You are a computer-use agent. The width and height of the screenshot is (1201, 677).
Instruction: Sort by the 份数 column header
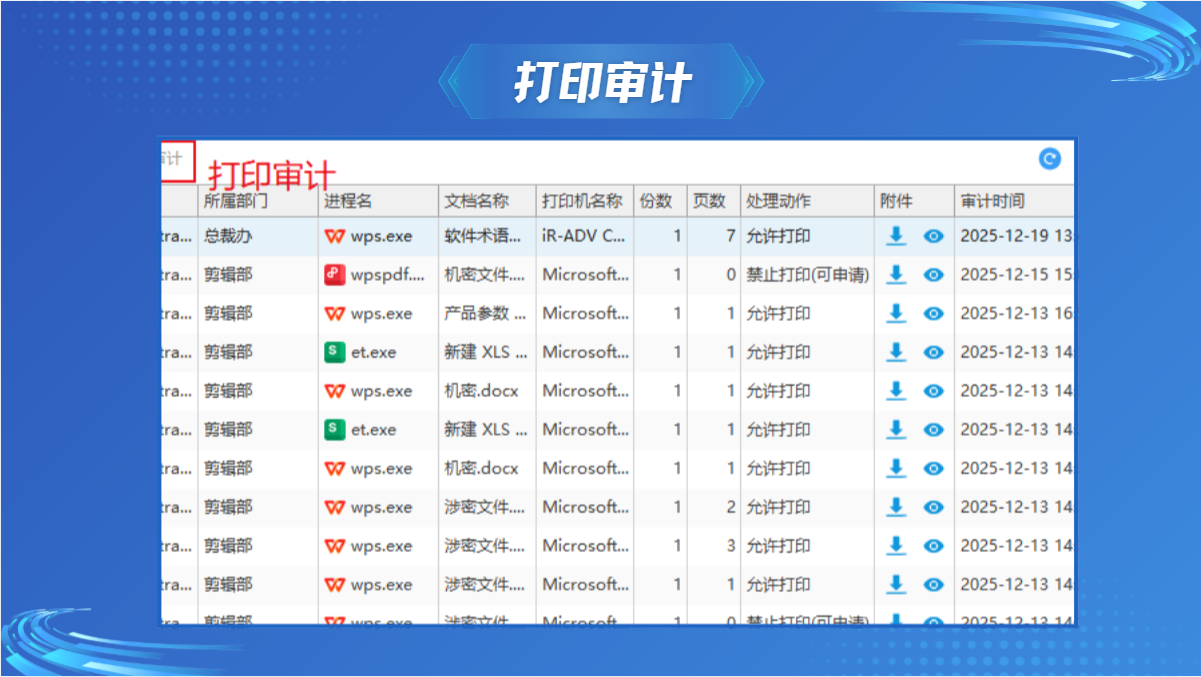pos(660,201)
